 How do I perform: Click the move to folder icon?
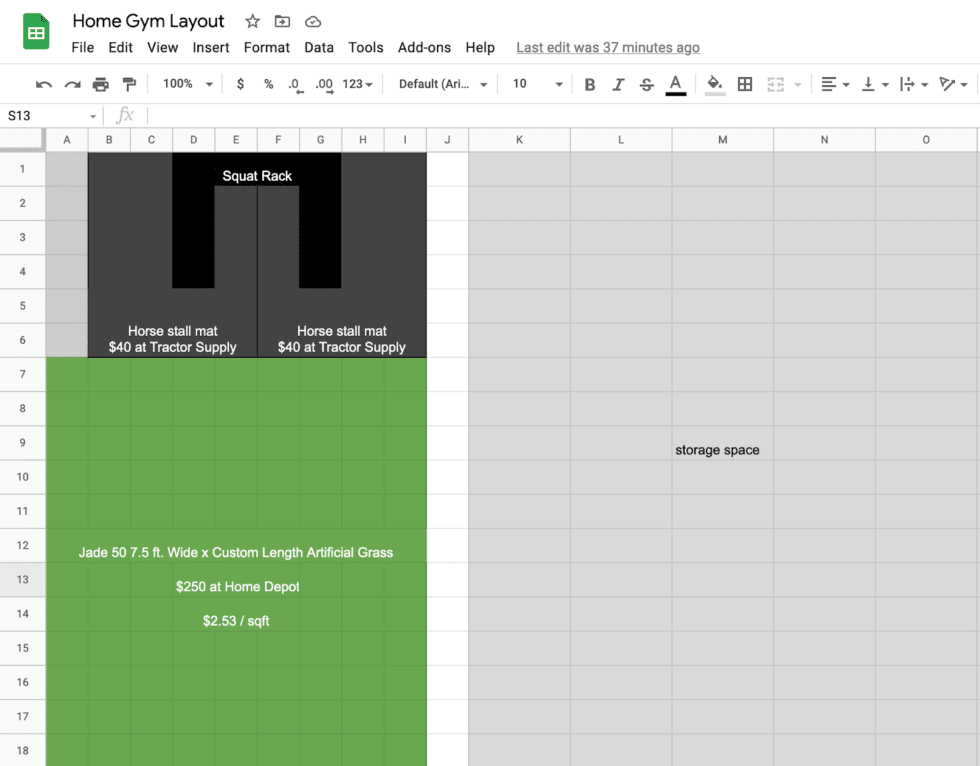click(283, 21)
